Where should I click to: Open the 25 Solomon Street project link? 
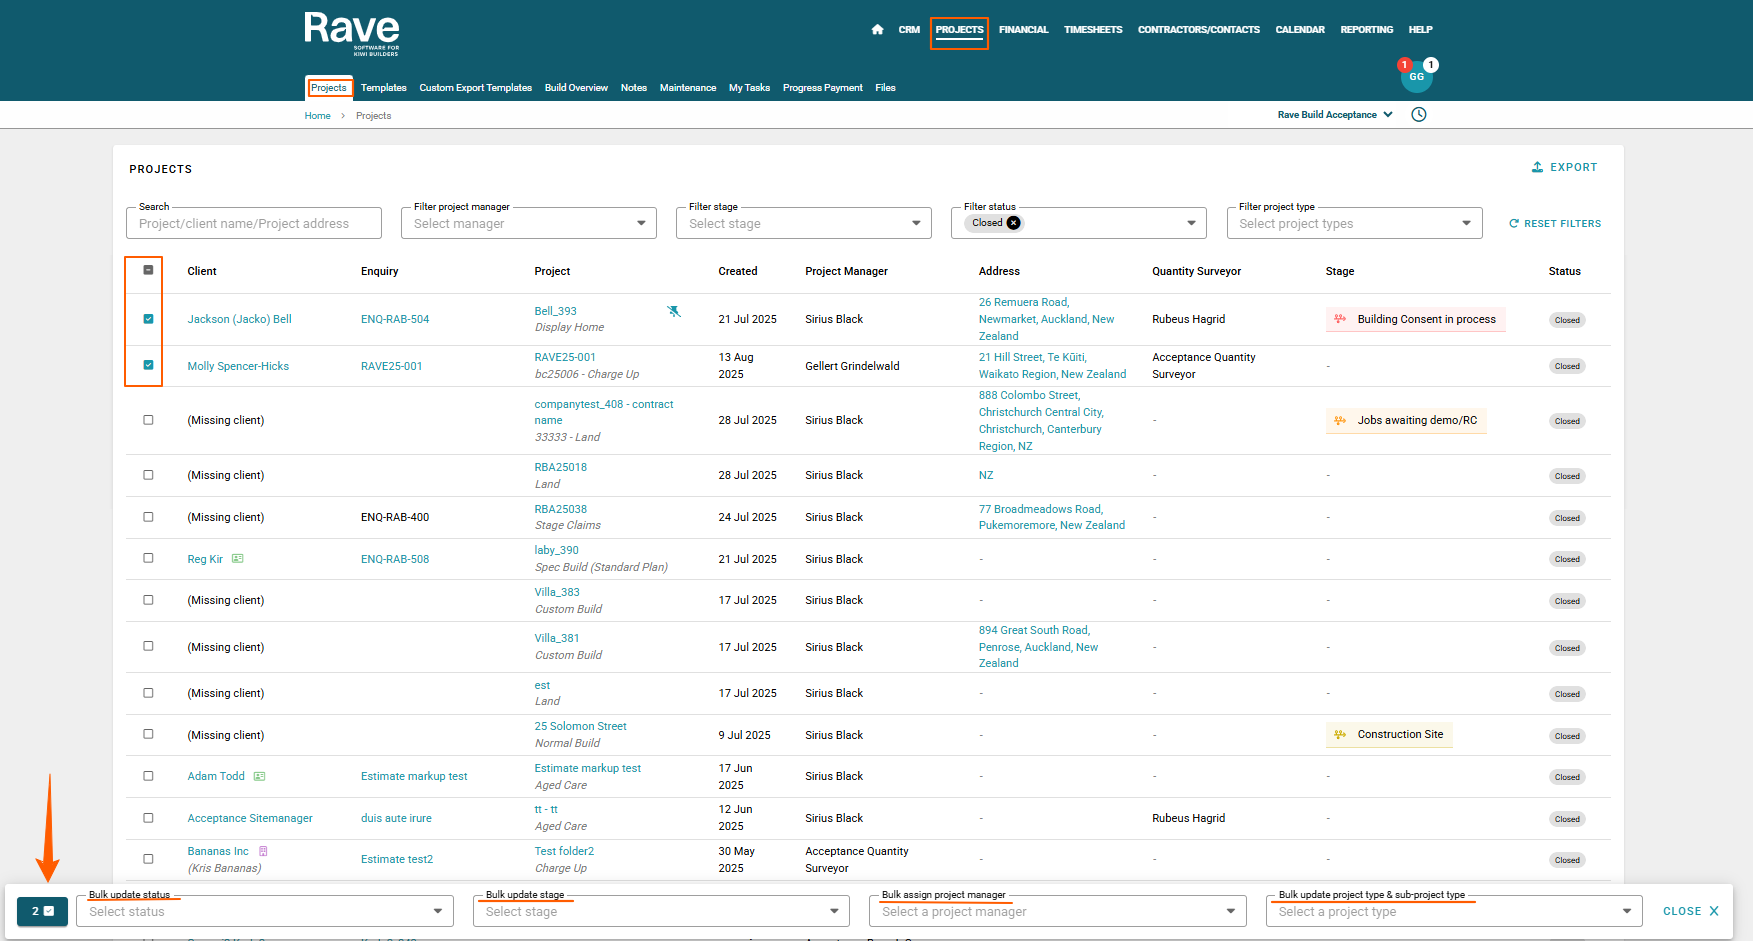(x=580, y=726)
